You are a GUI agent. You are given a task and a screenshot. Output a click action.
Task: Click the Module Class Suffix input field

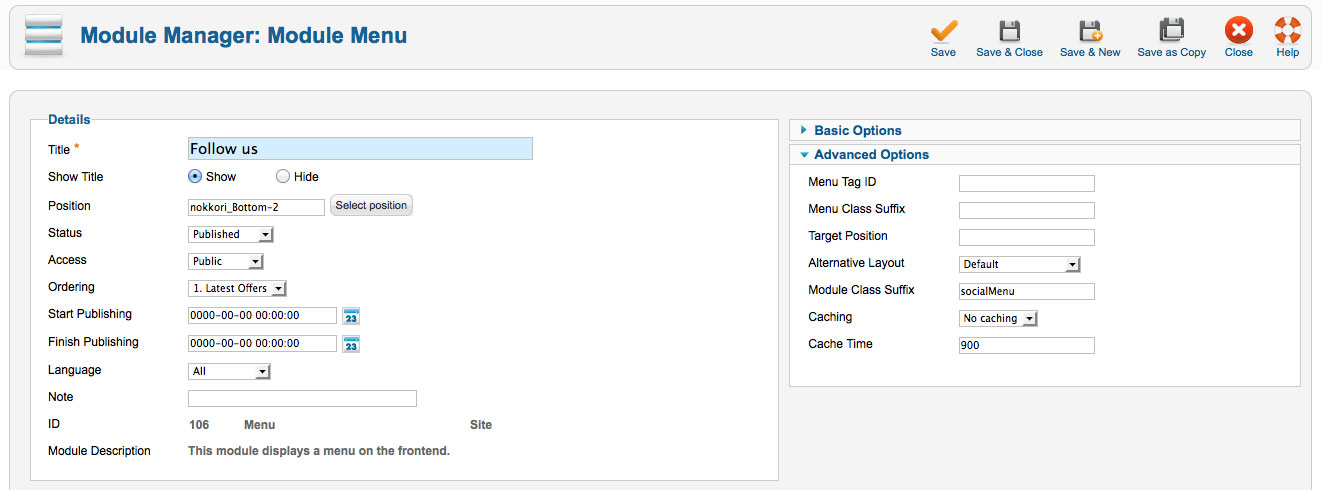click(x=1027, y=291)
